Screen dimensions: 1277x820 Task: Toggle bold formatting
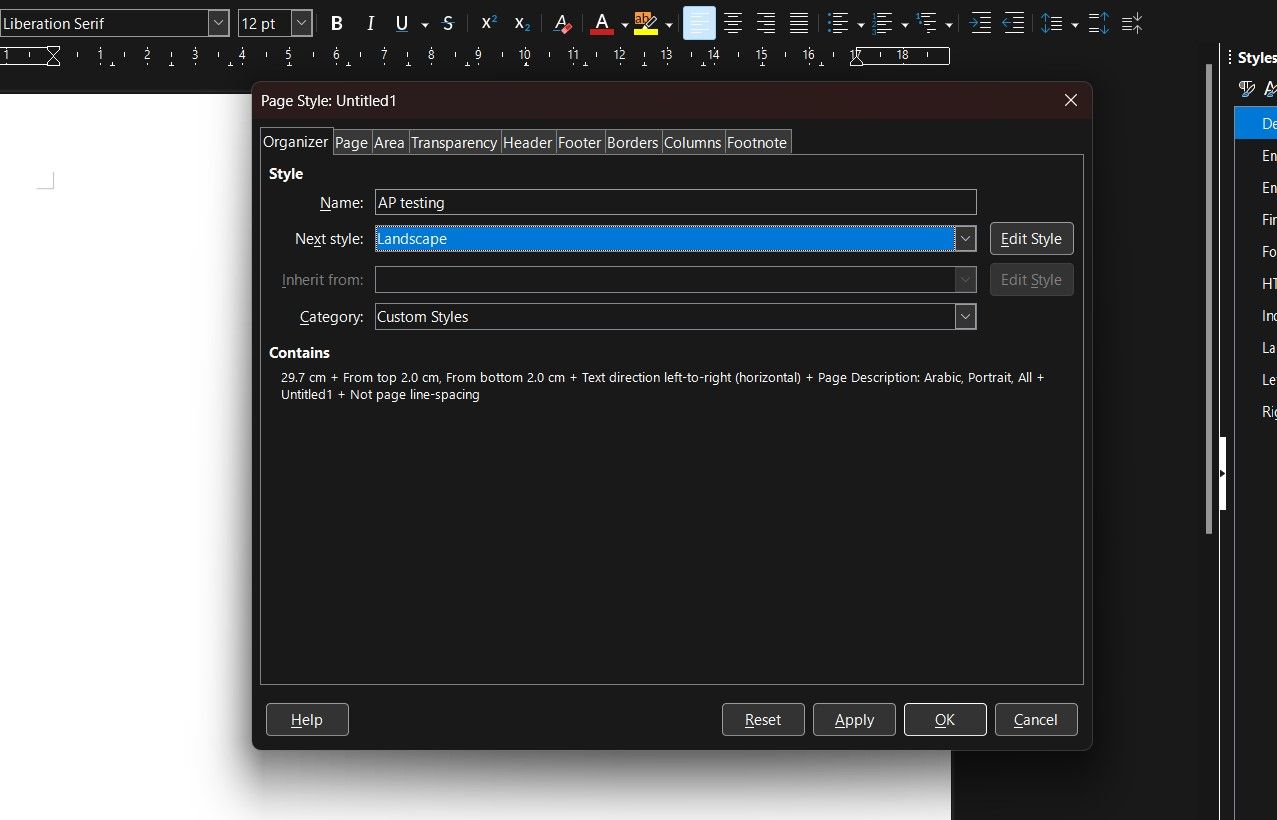coord(336,23)
